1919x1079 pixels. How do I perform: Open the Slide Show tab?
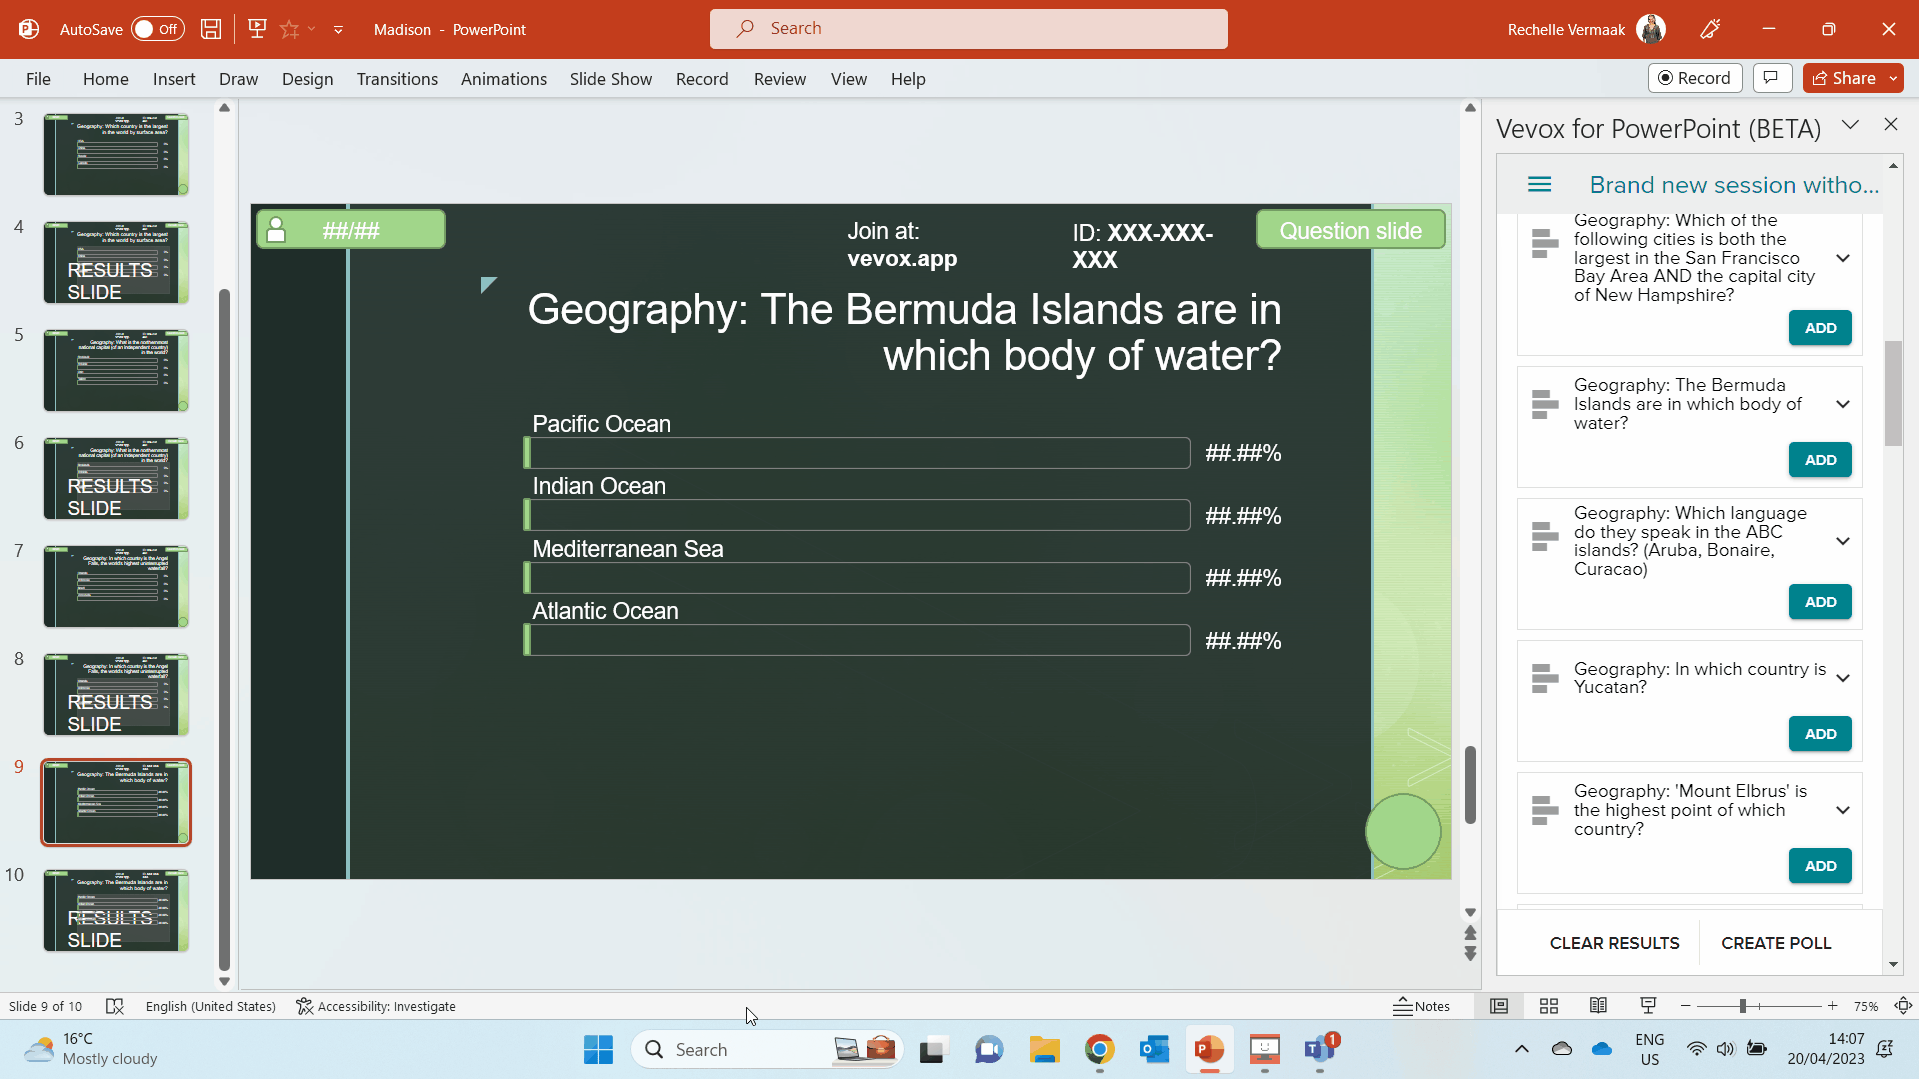pyautogui.click(x=611, y=79)
